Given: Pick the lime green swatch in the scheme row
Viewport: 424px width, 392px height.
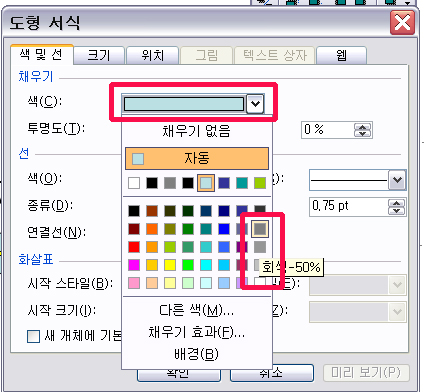Looking at the screenshot, I should [x=260, y=183].
